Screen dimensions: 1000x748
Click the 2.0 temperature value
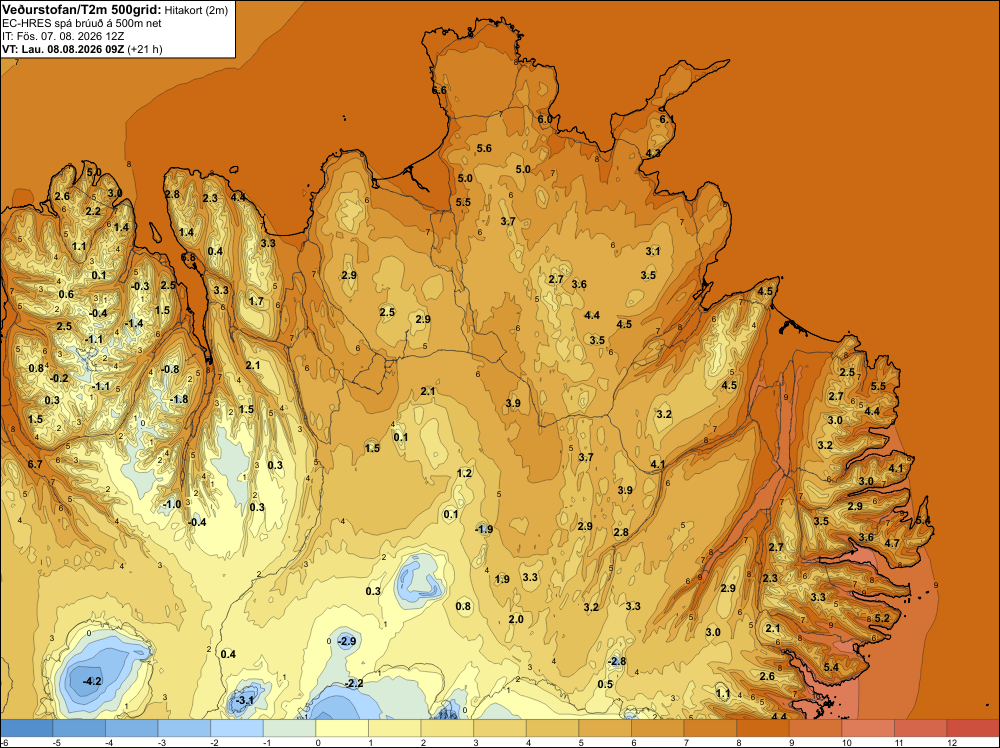pyautogui.click(x=516, y=619)
